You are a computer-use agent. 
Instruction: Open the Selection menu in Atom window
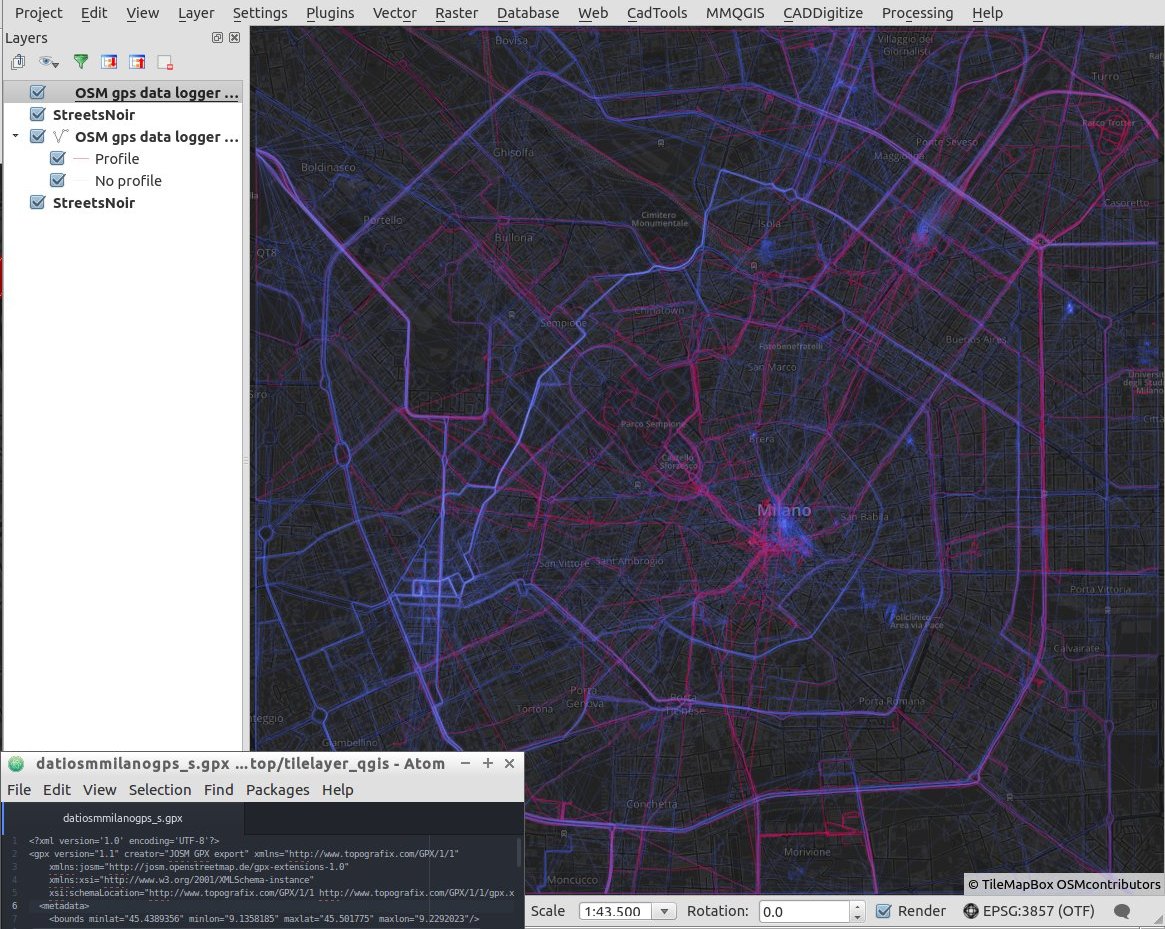160,789
